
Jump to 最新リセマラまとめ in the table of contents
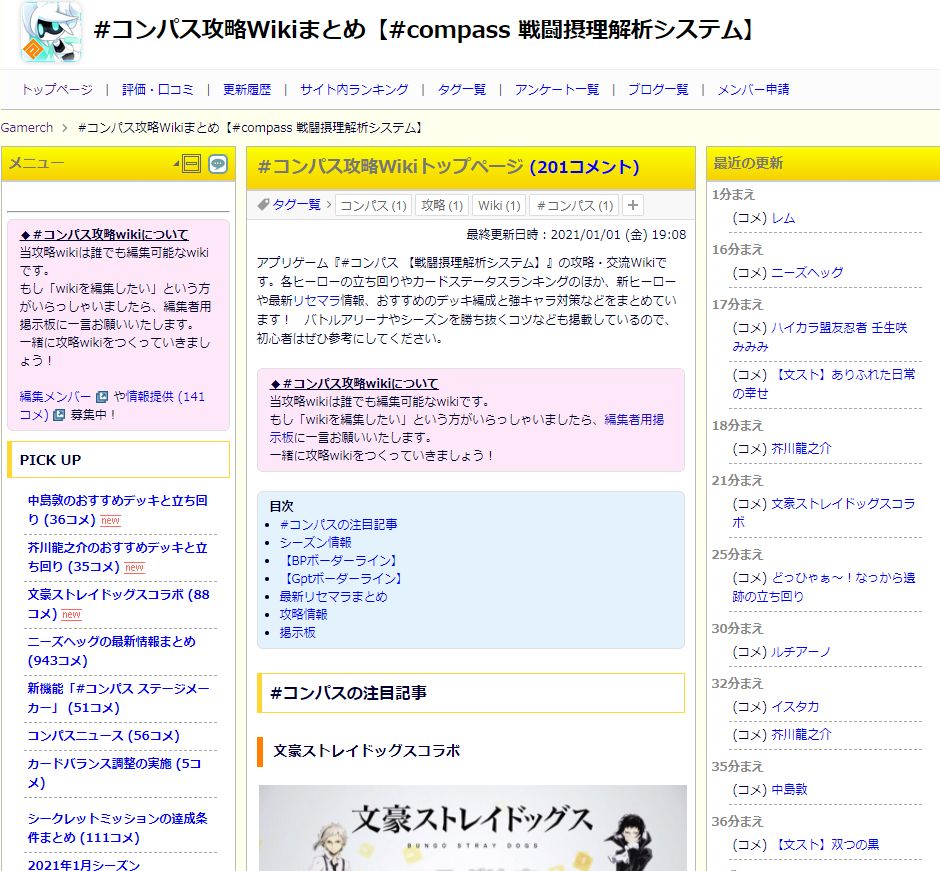point(333,596)
